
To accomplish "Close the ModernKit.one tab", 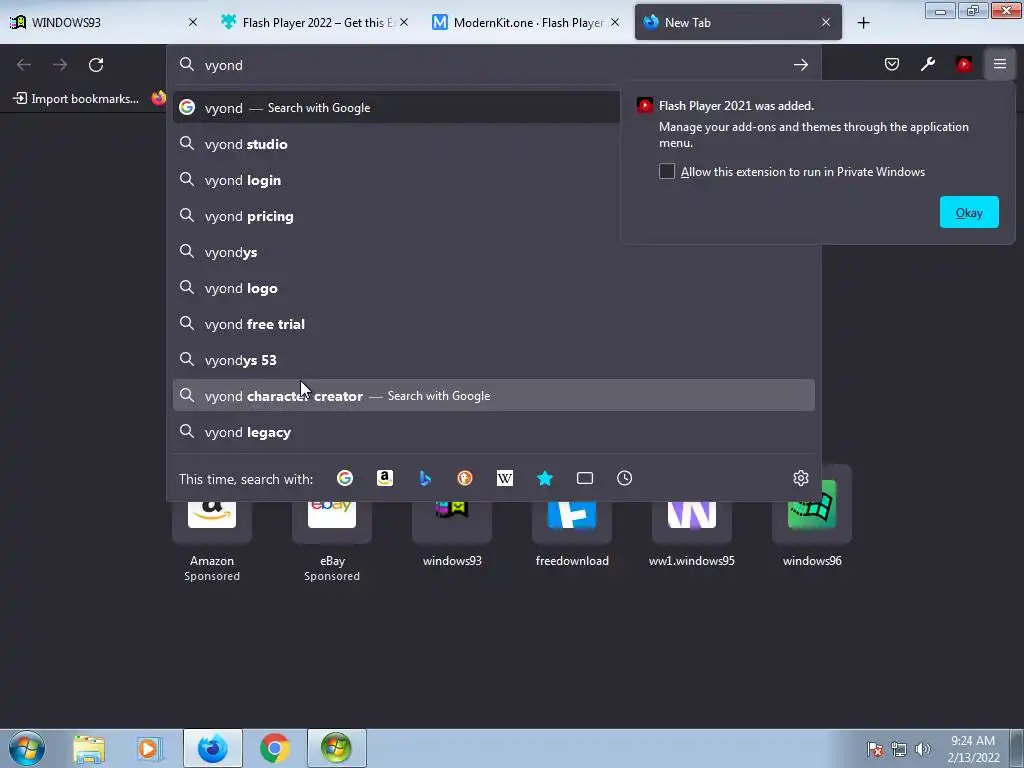I will pyautogui.click(x=615, y=22).
